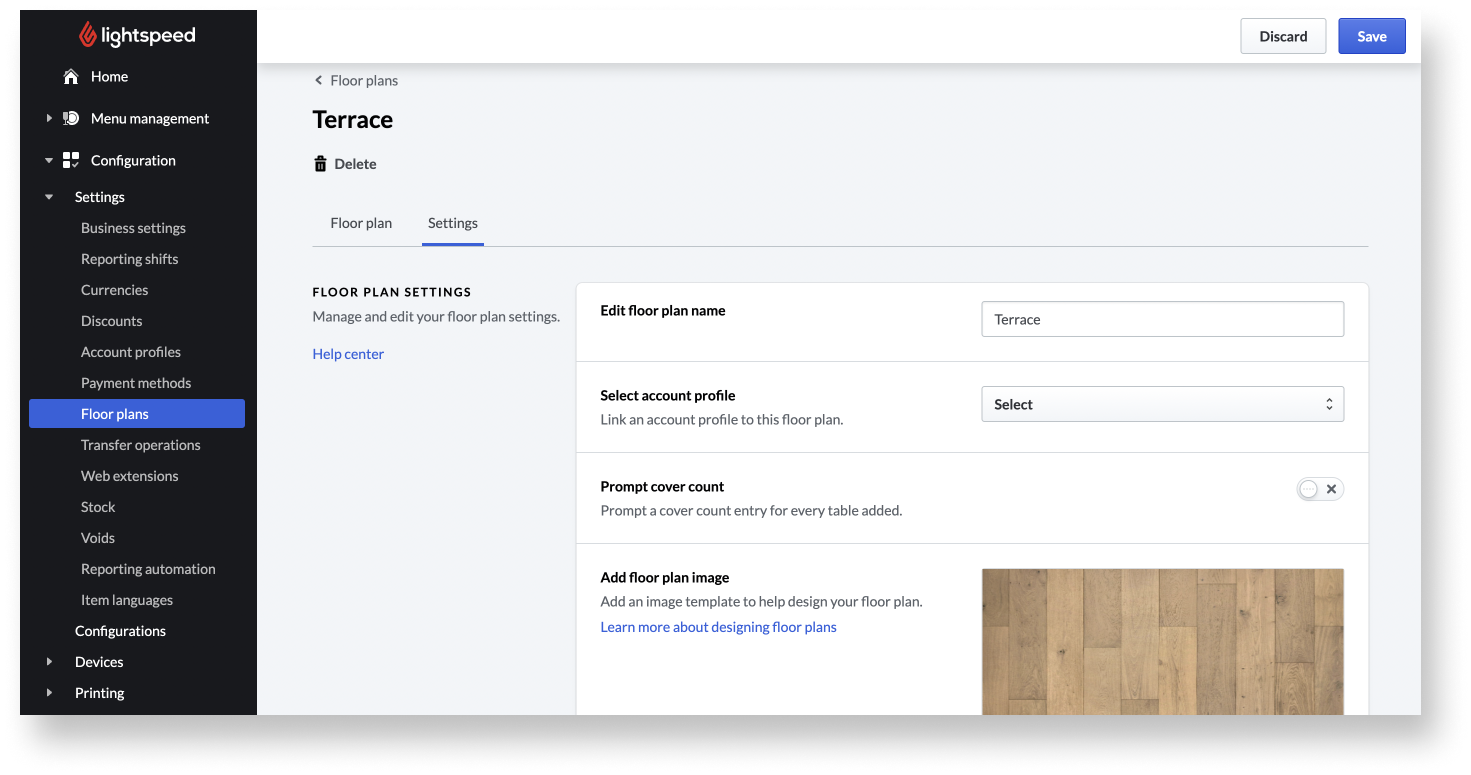This screenshot has height=775, width=1471.
Task: Select the Settings tab
Action: [x=452, y=223]
